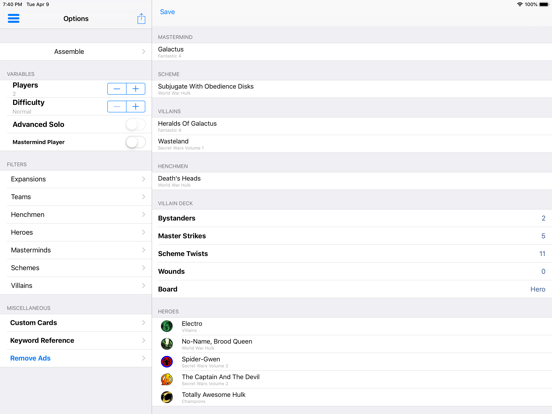This screenshot has width=552, height=414.
Task: Open the Henchmen filter
Action: point(76,215)
